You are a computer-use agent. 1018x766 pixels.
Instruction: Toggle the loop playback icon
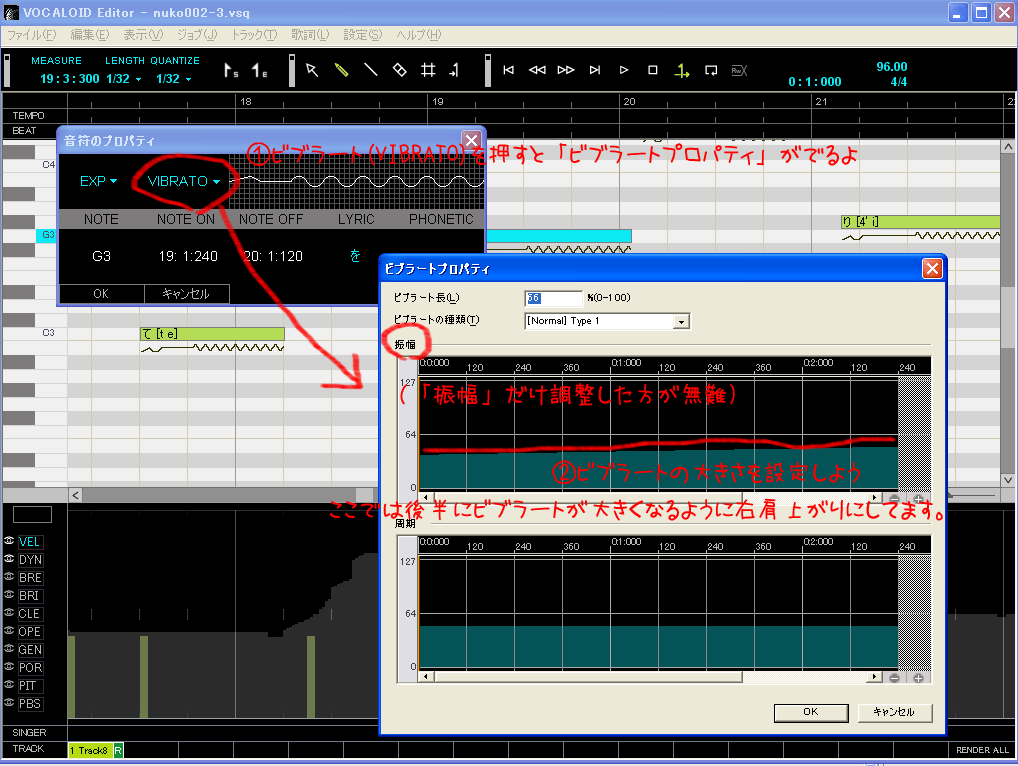click(x=711, y=70)
